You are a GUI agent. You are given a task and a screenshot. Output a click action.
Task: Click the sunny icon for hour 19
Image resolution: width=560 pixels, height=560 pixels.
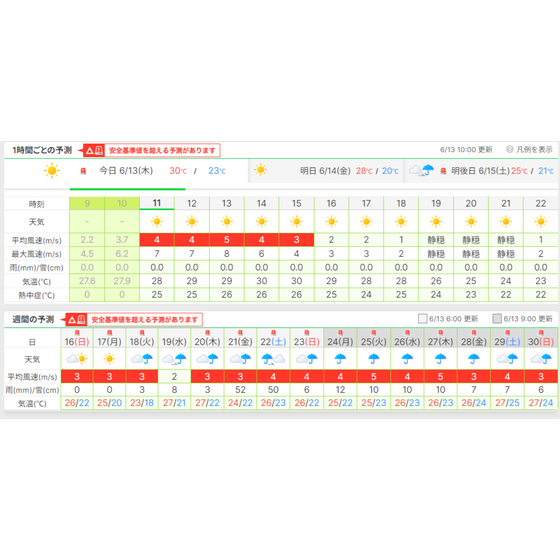436,222
